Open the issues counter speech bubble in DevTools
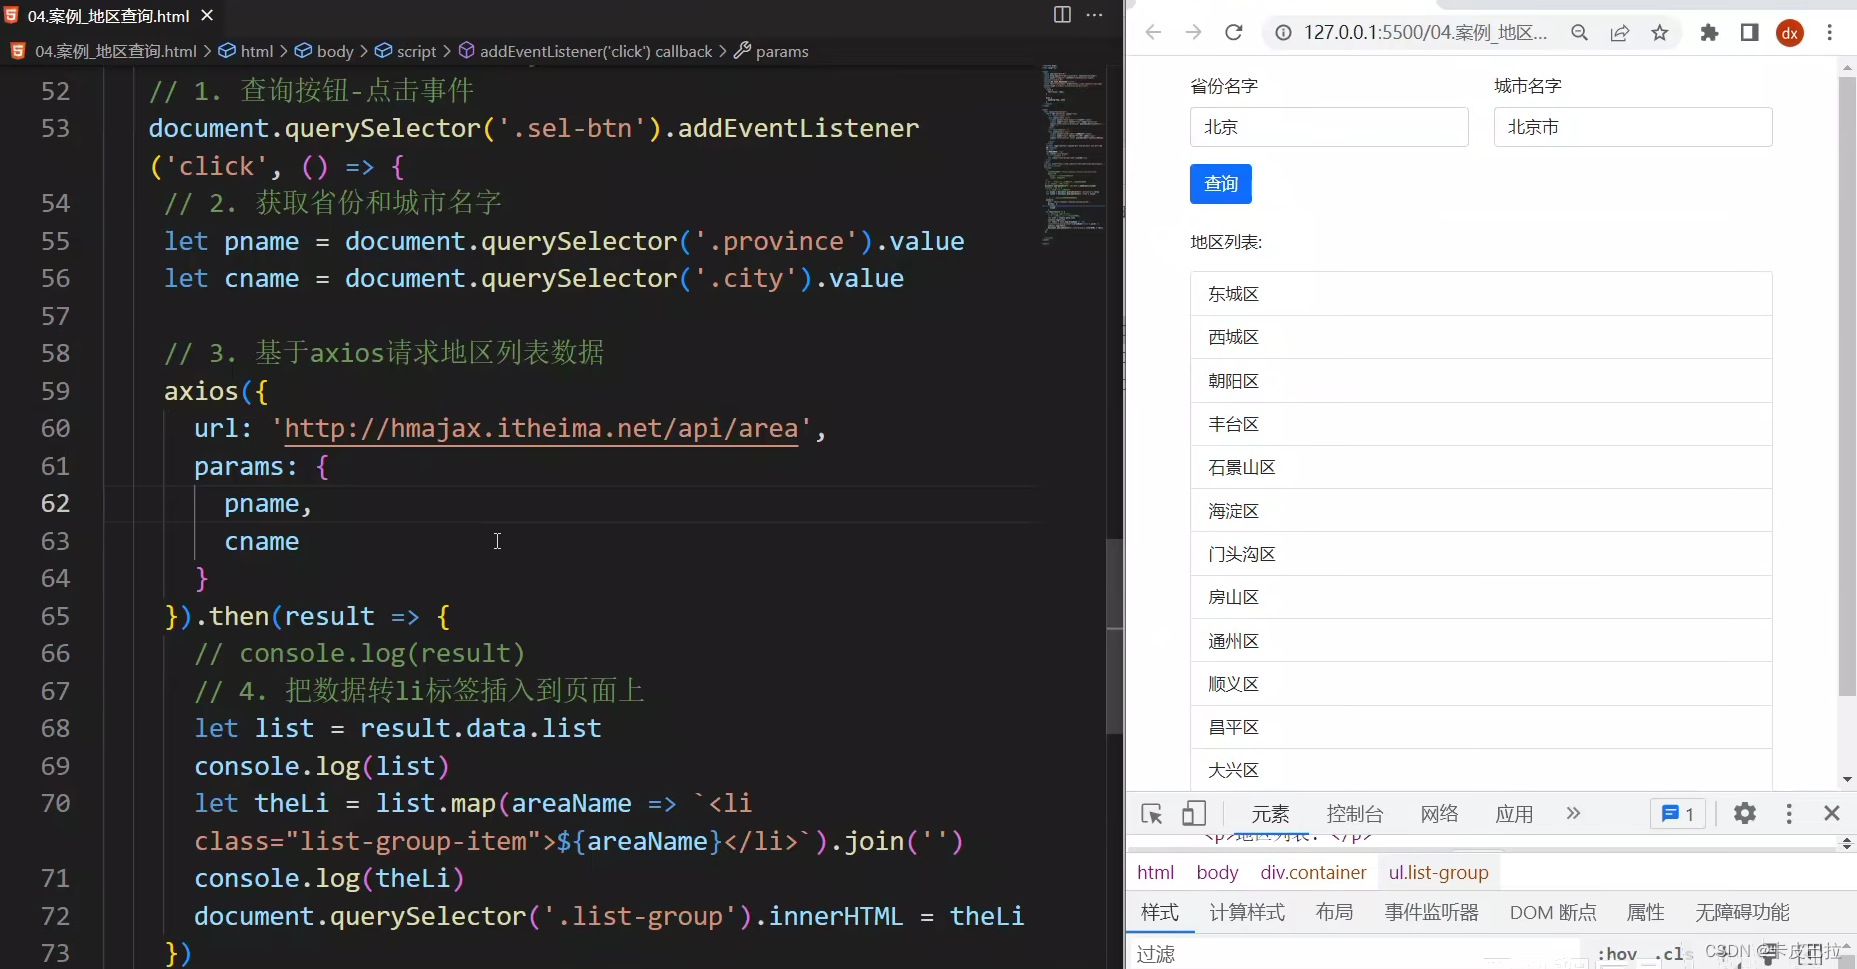1857x969 pixels. [1677, 813]
